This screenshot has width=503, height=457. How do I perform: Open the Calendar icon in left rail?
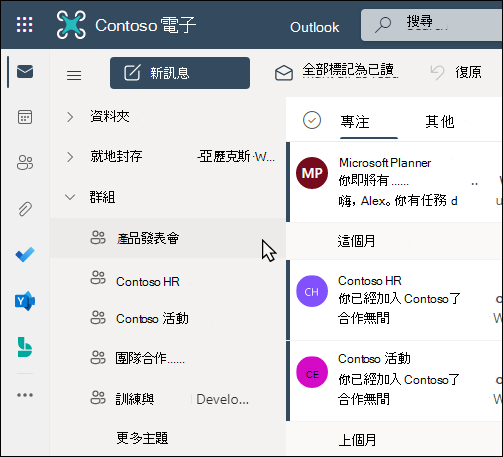(x=25, y=117)
